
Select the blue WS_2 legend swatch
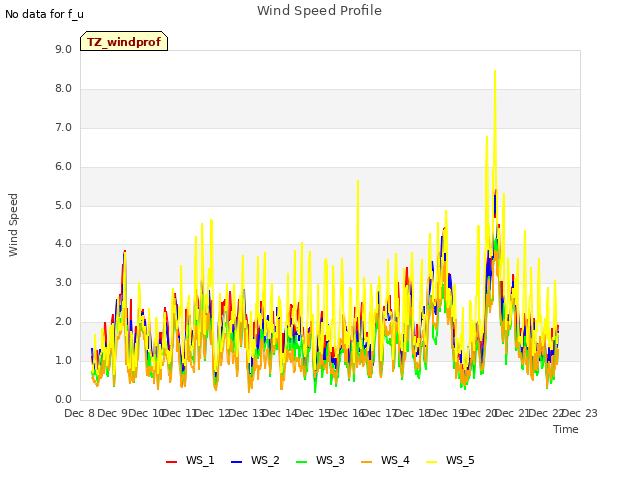236,462
